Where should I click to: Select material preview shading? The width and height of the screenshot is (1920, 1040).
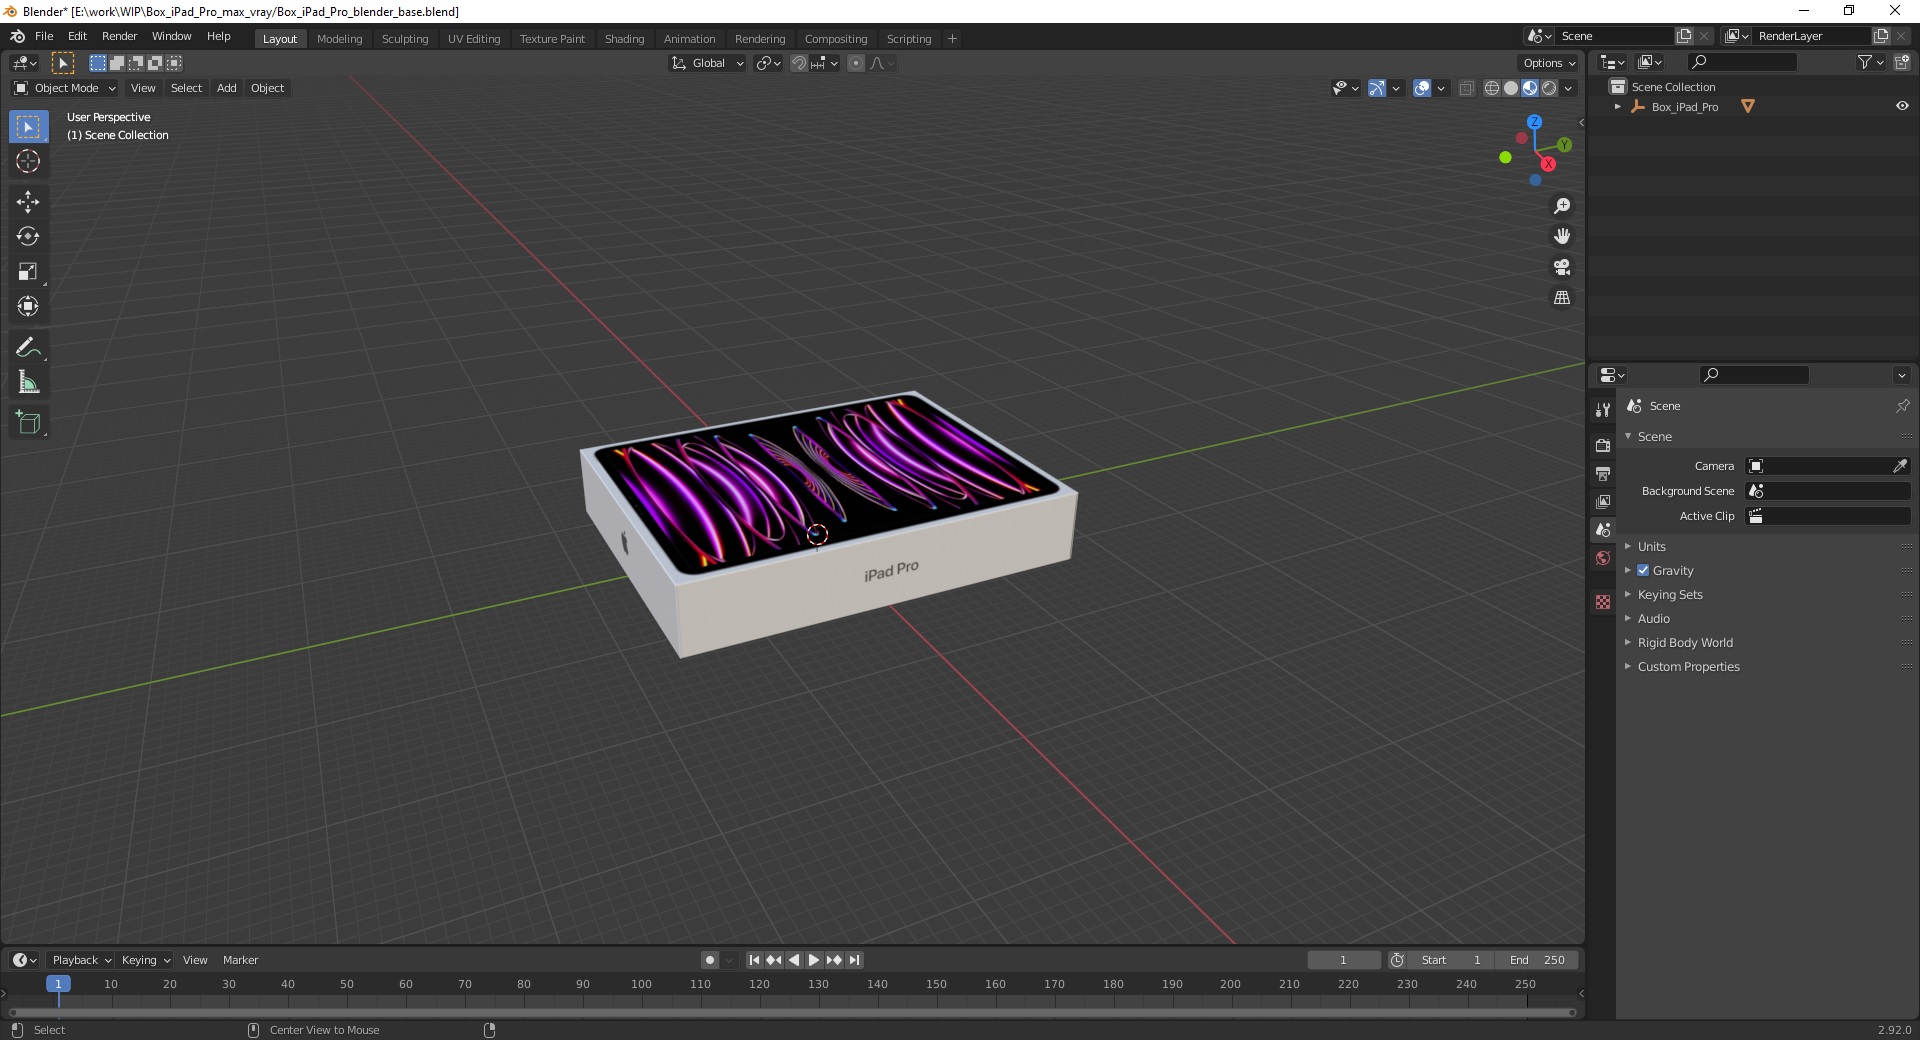click(x=1530, y=88)
